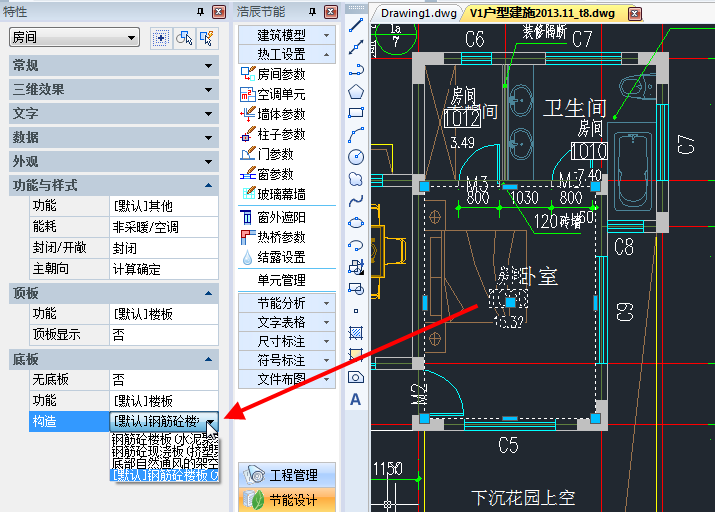Image resolution: width=715 pixels, height=512 pixels.
Task: Expand the 数据 section
Action: (x=114, y=137)
